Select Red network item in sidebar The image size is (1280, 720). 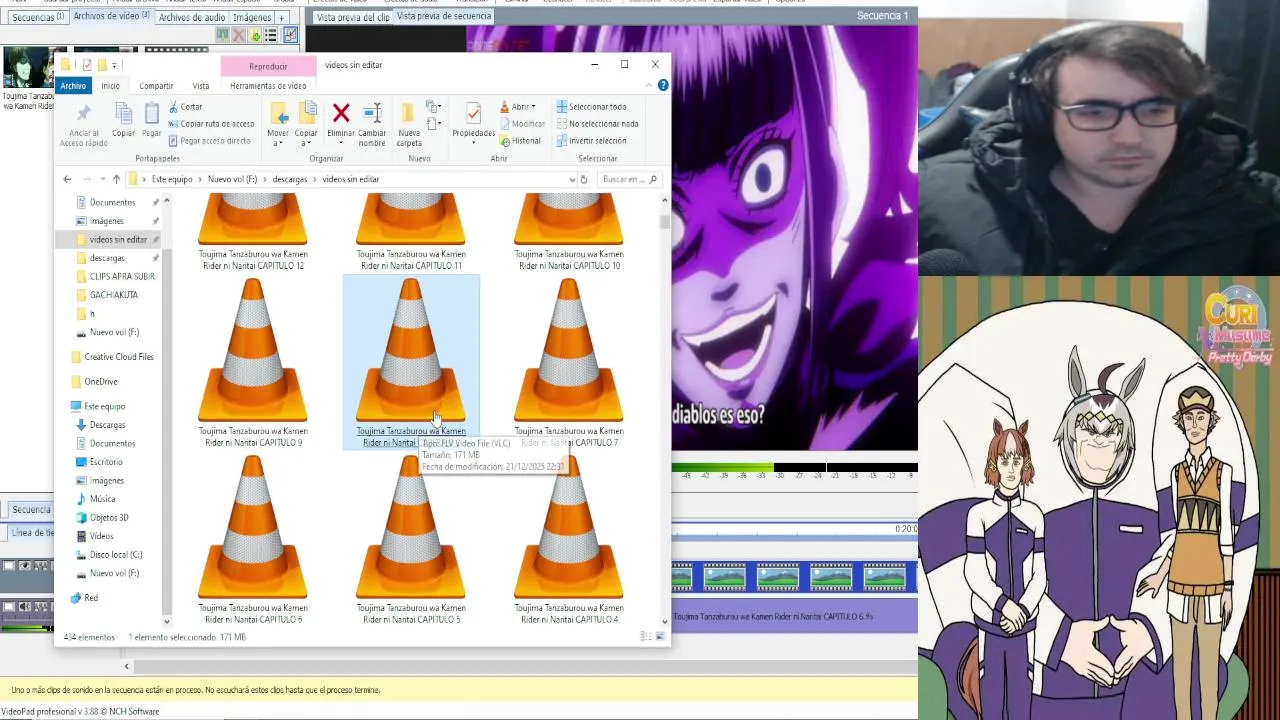(91, 598)
